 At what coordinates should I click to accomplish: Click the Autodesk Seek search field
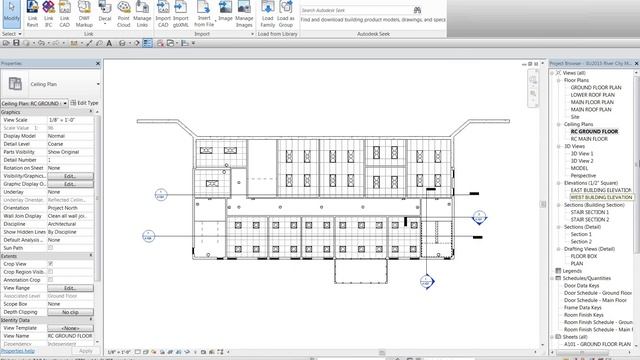(356, 10)
